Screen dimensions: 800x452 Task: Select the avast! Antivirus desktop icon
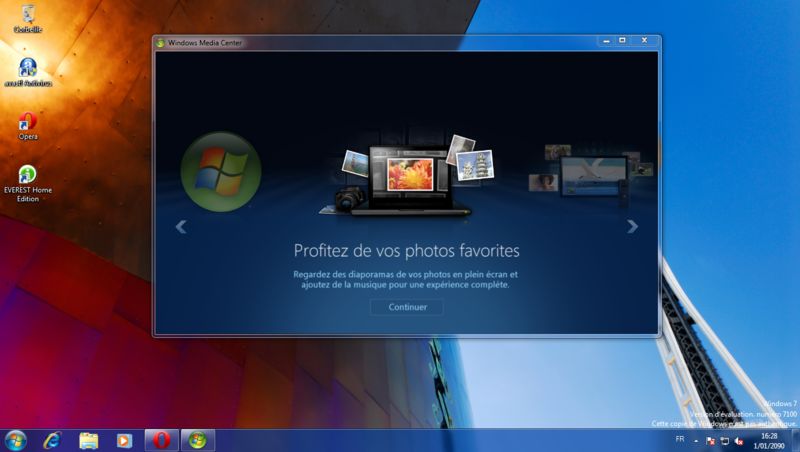[28, 72]
